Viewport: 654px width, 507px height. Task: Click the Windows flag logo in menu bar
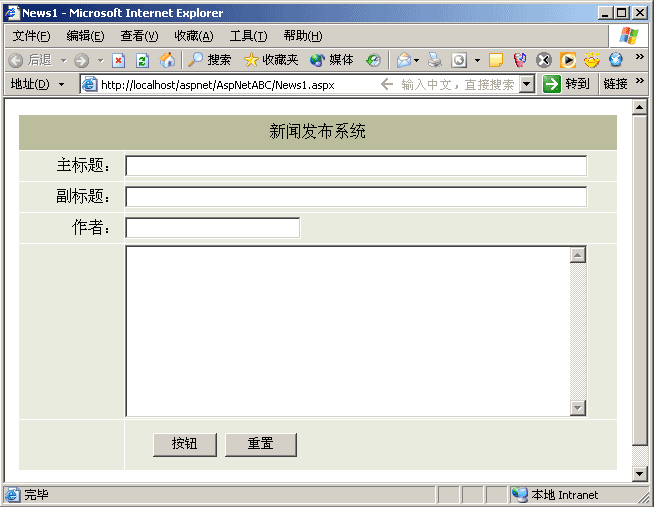tap(629, 36)
